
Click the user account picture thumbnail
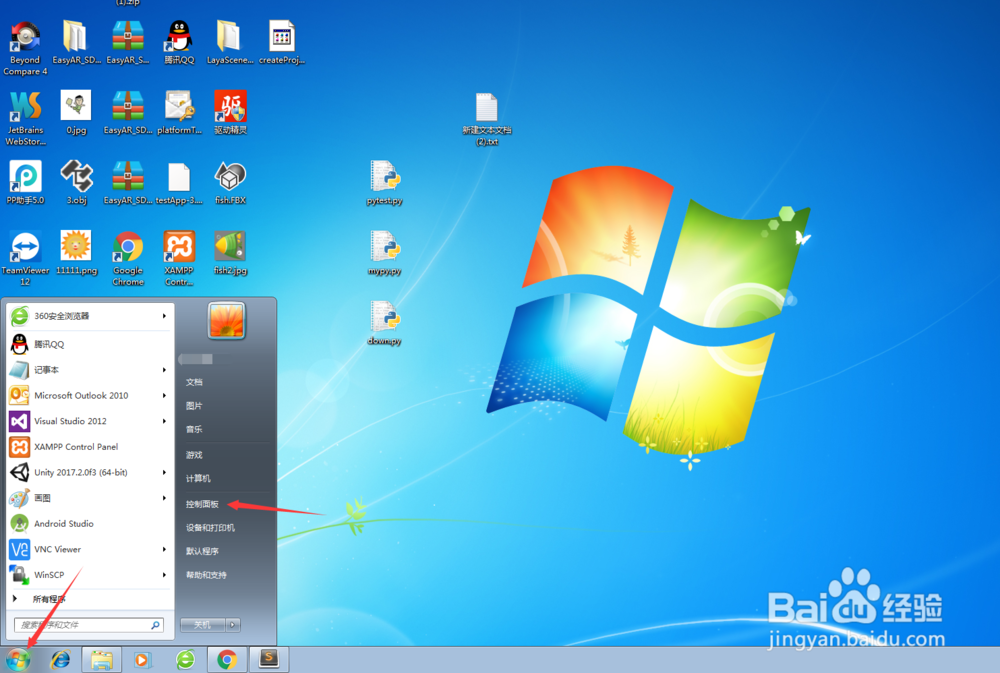(x=226, y=320)
